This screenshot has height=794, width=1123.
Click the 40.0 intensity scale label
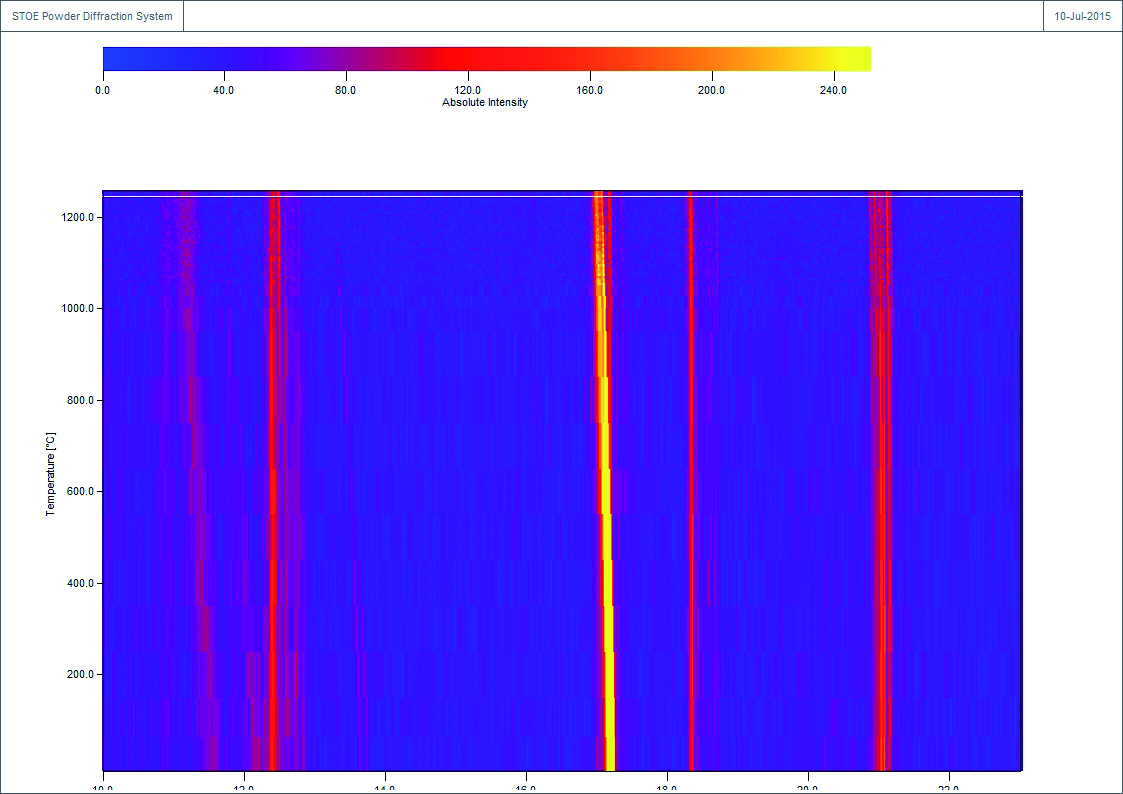[223, 90]
